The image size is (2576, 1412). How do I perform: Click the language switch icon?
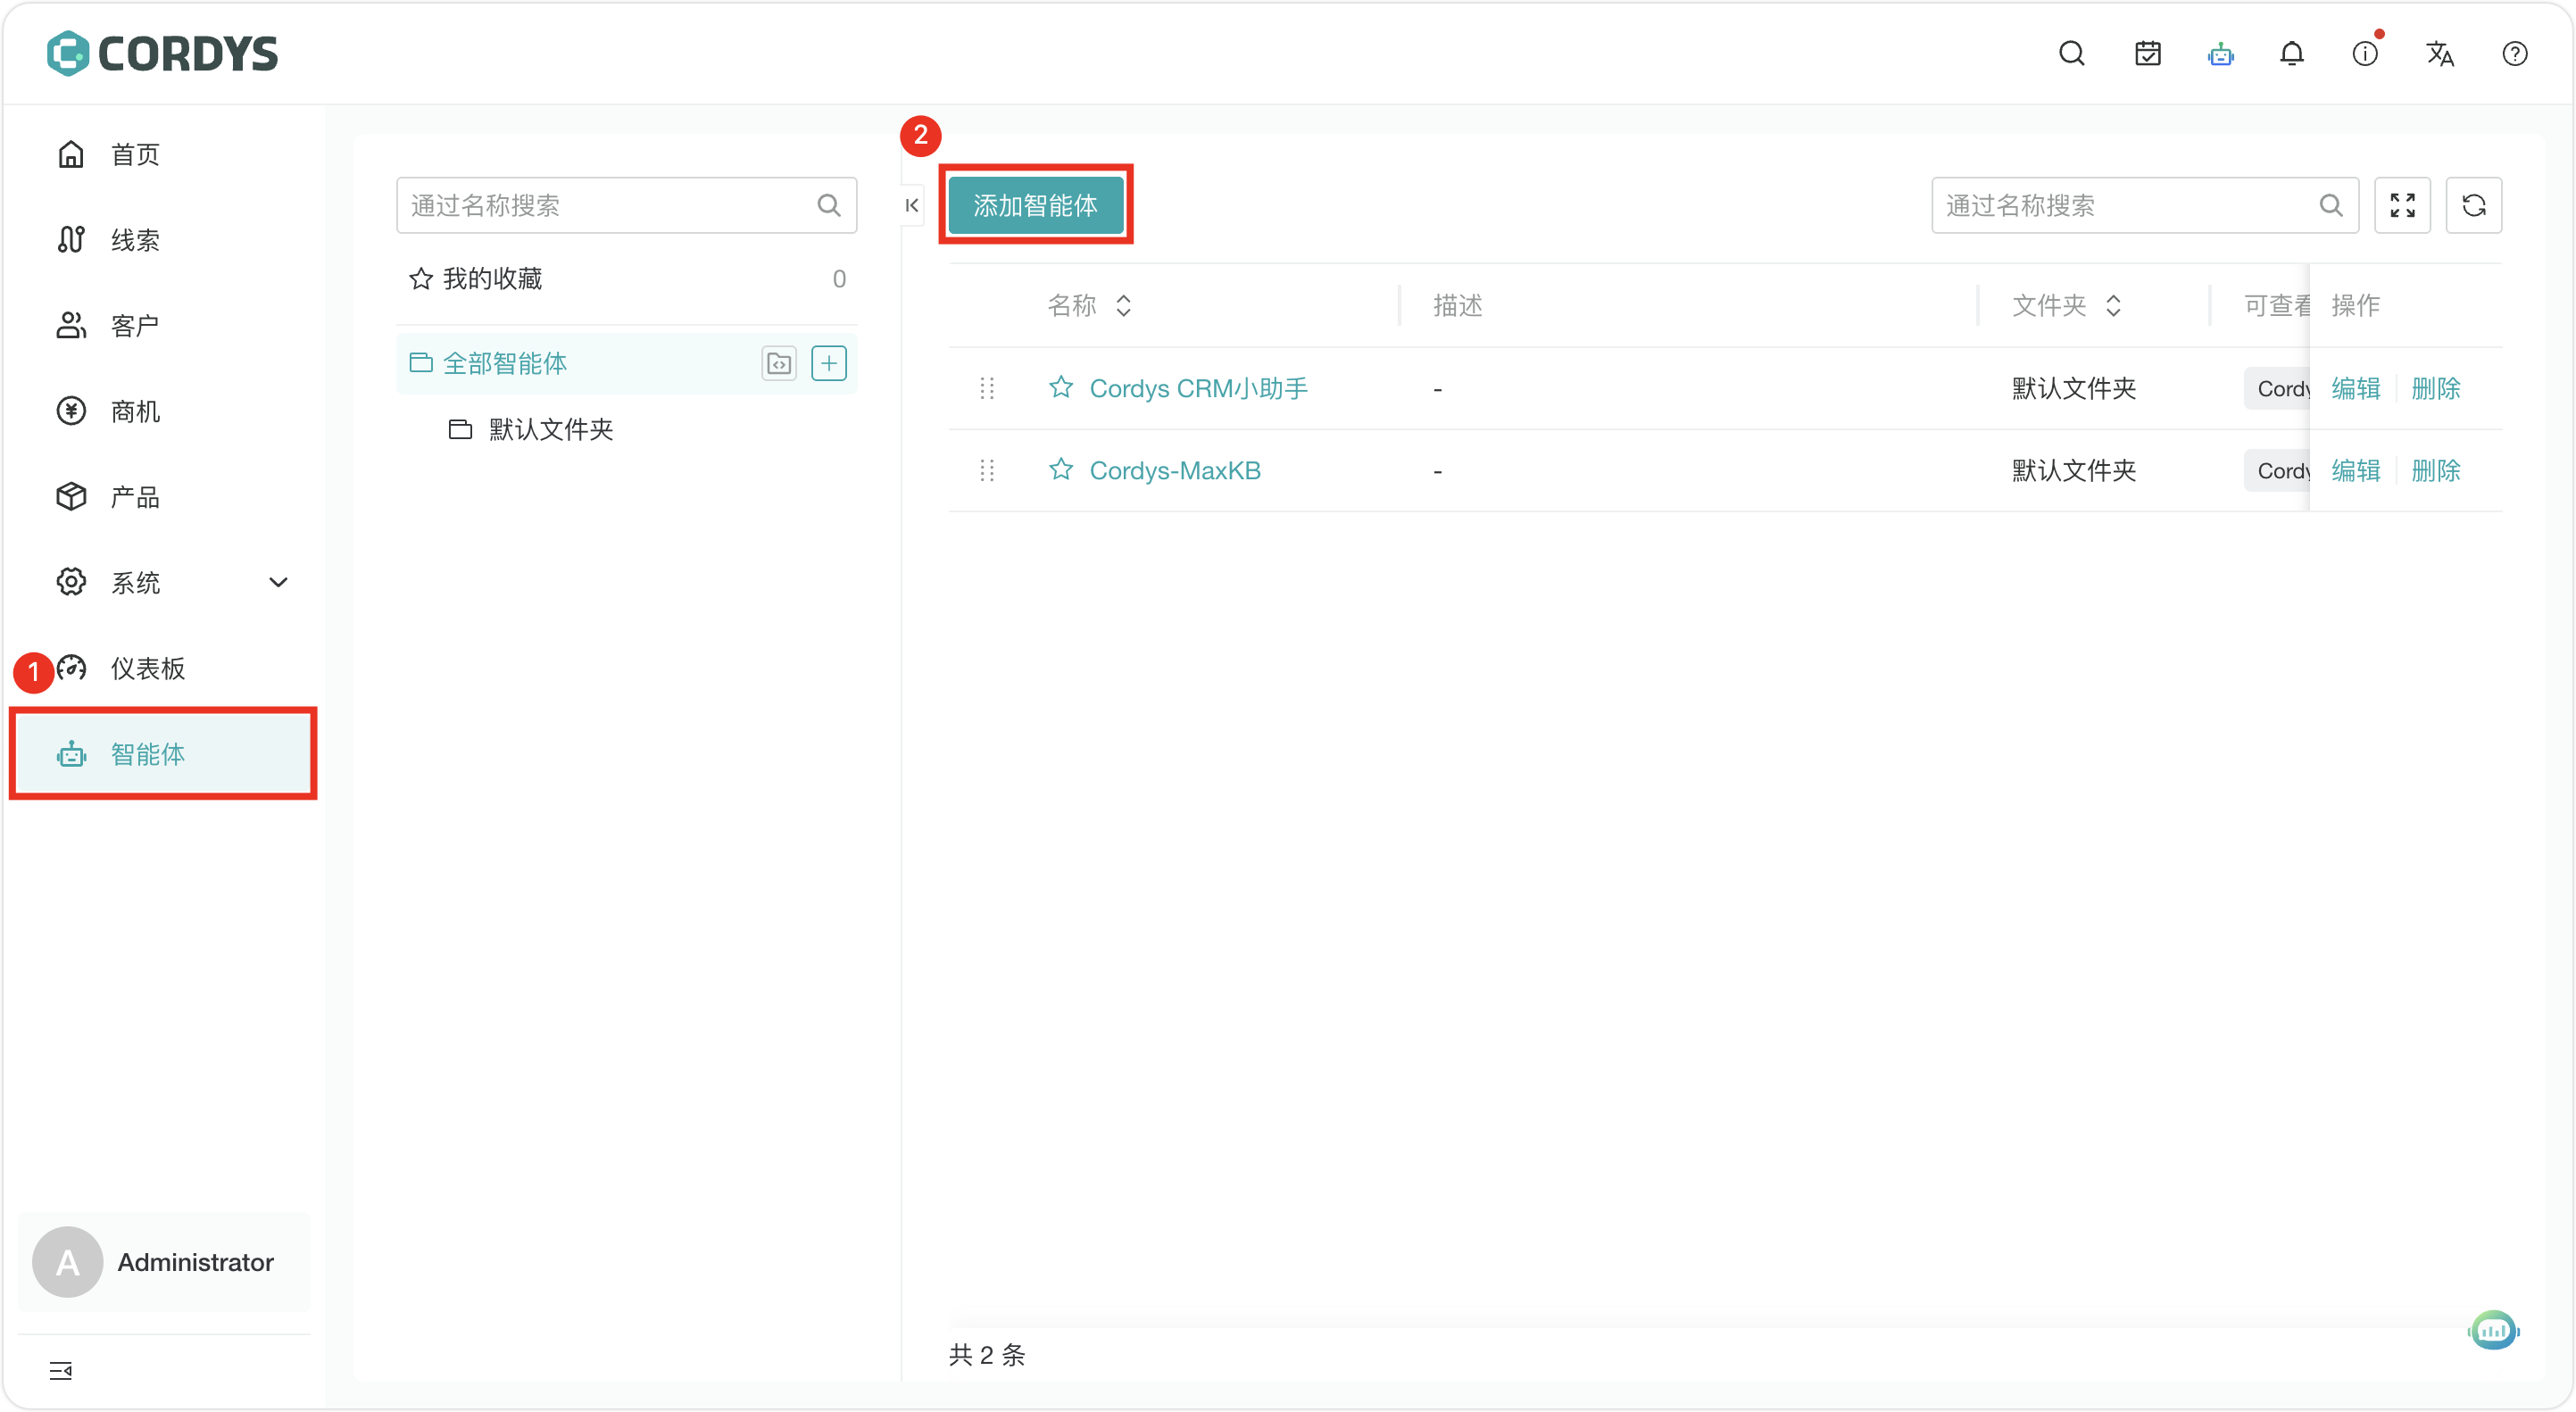click(x=2439, y=54)
